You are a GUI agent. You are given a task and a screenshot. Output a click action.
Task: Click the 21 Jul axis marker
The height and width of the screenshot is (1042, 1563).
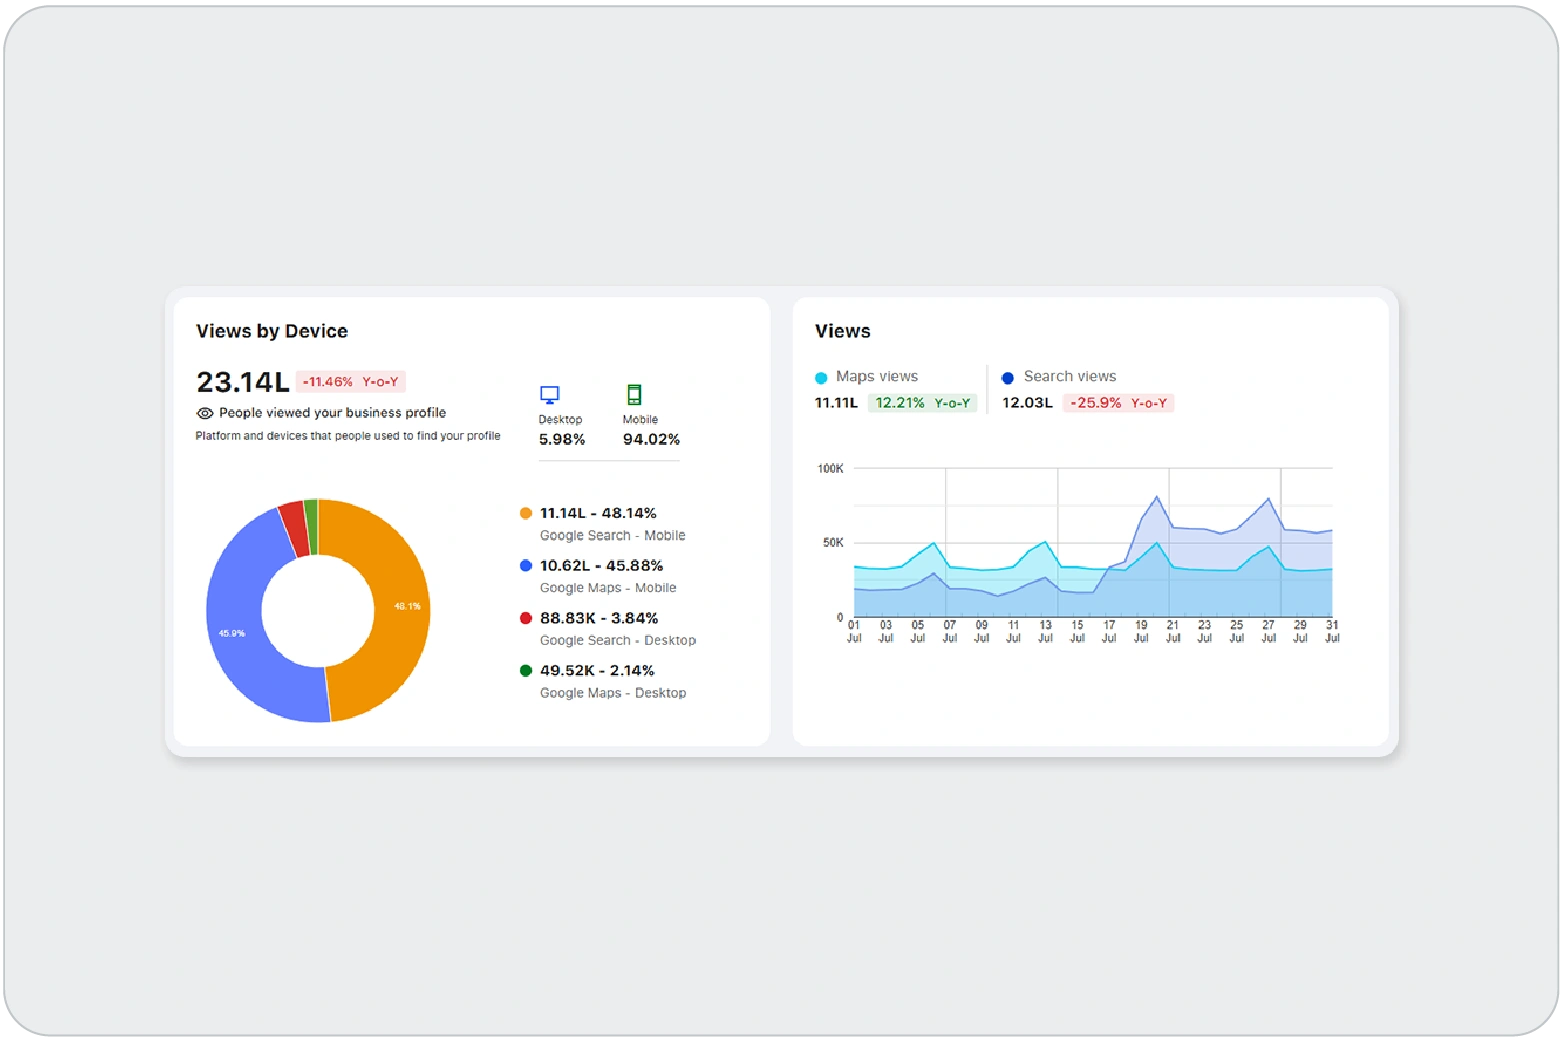click(1173, 631)
